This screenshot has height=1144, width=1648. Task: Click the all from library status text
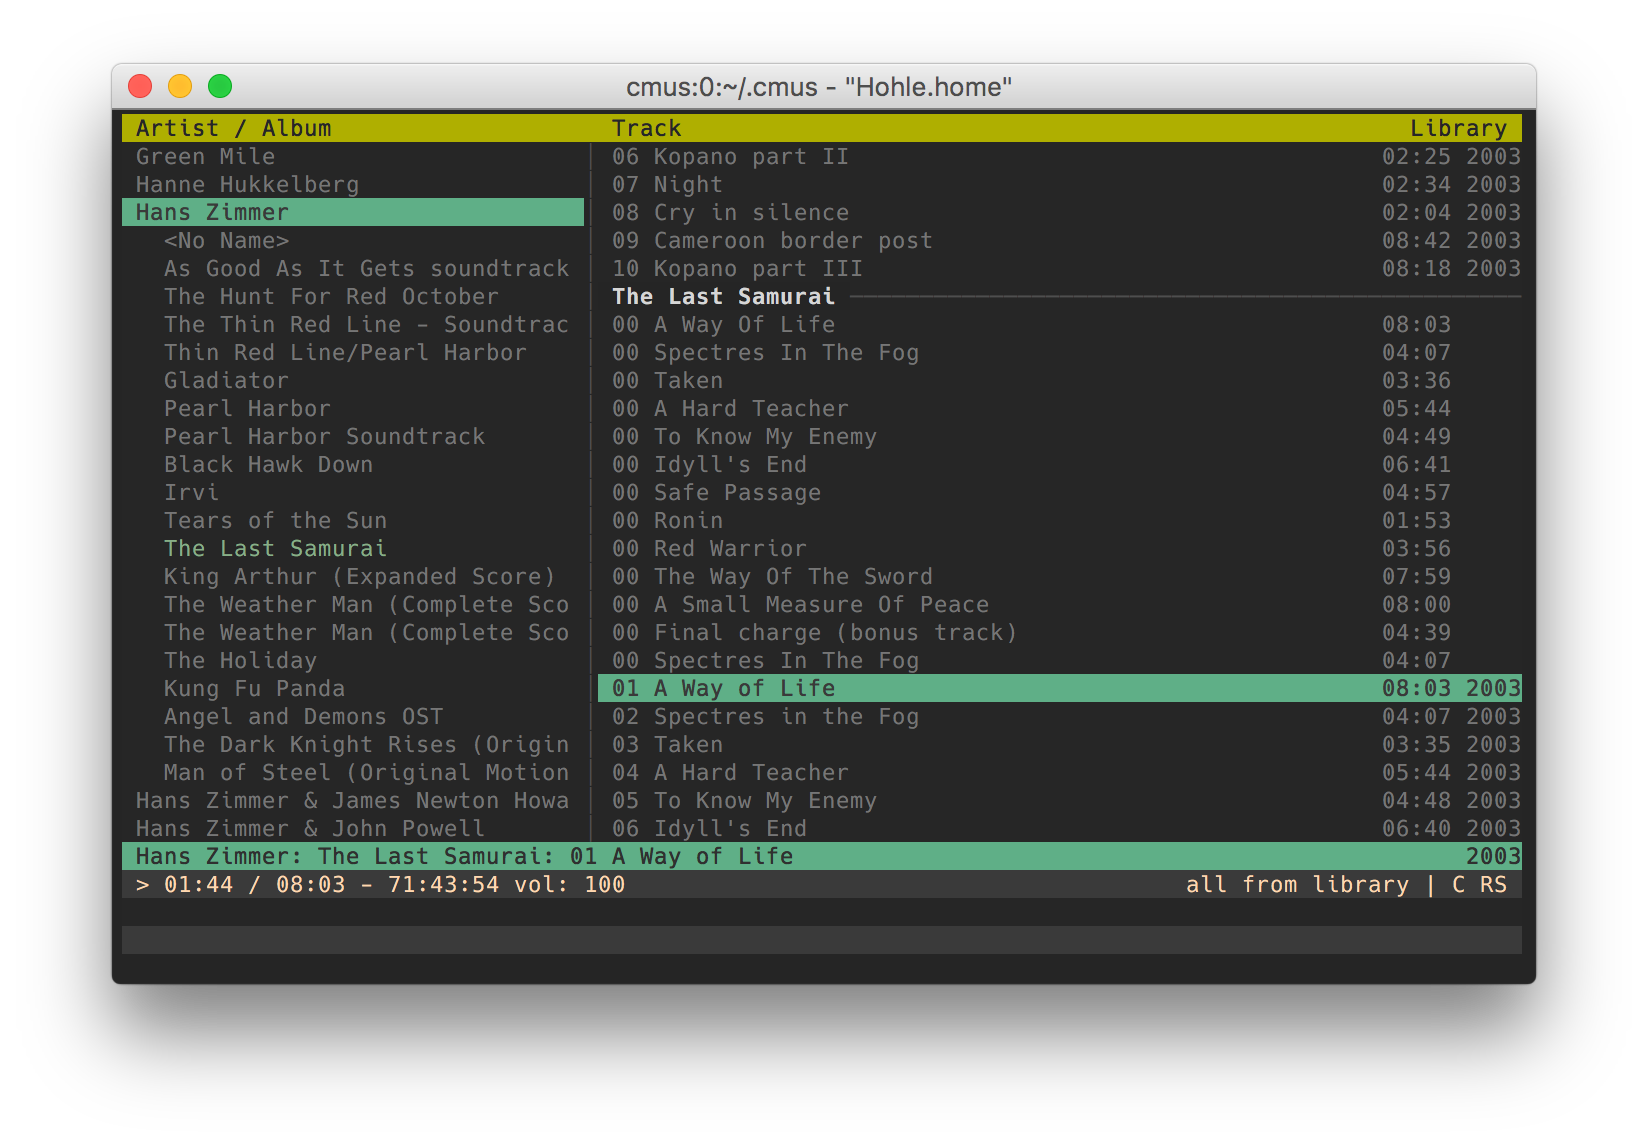(x=1297, y=884)
